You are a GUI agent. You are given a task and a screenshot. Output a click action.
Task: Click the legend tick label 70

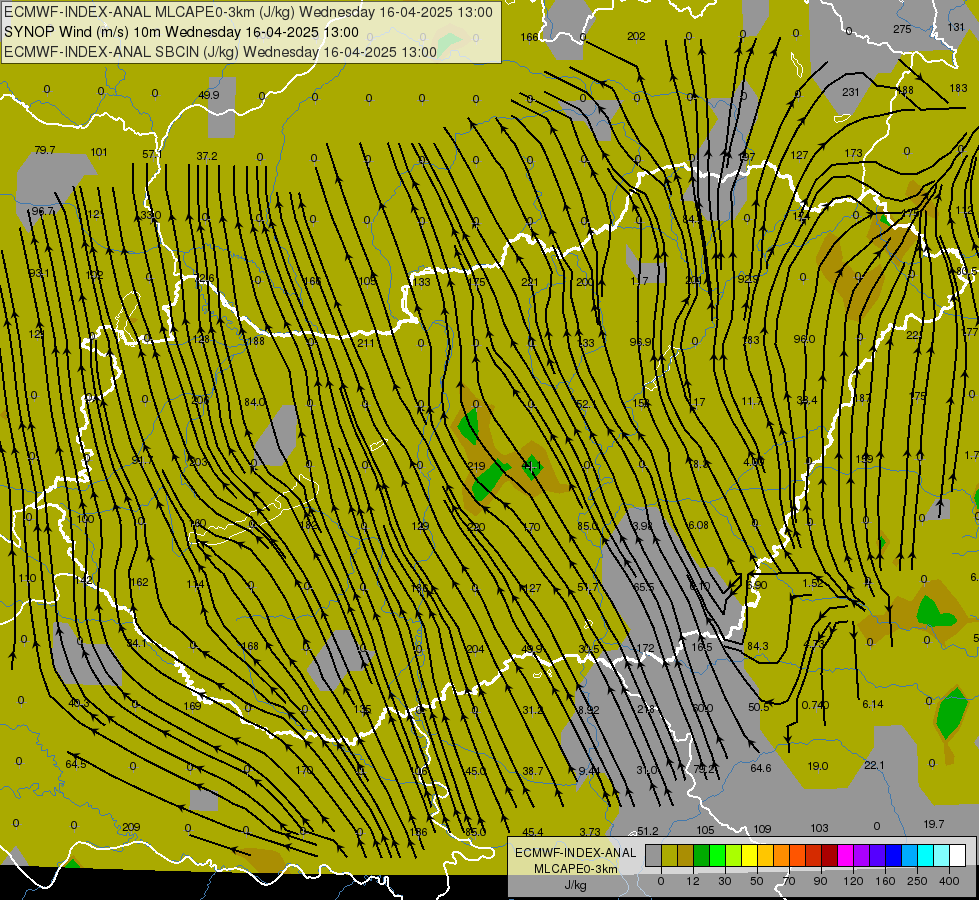click(789, 881)
